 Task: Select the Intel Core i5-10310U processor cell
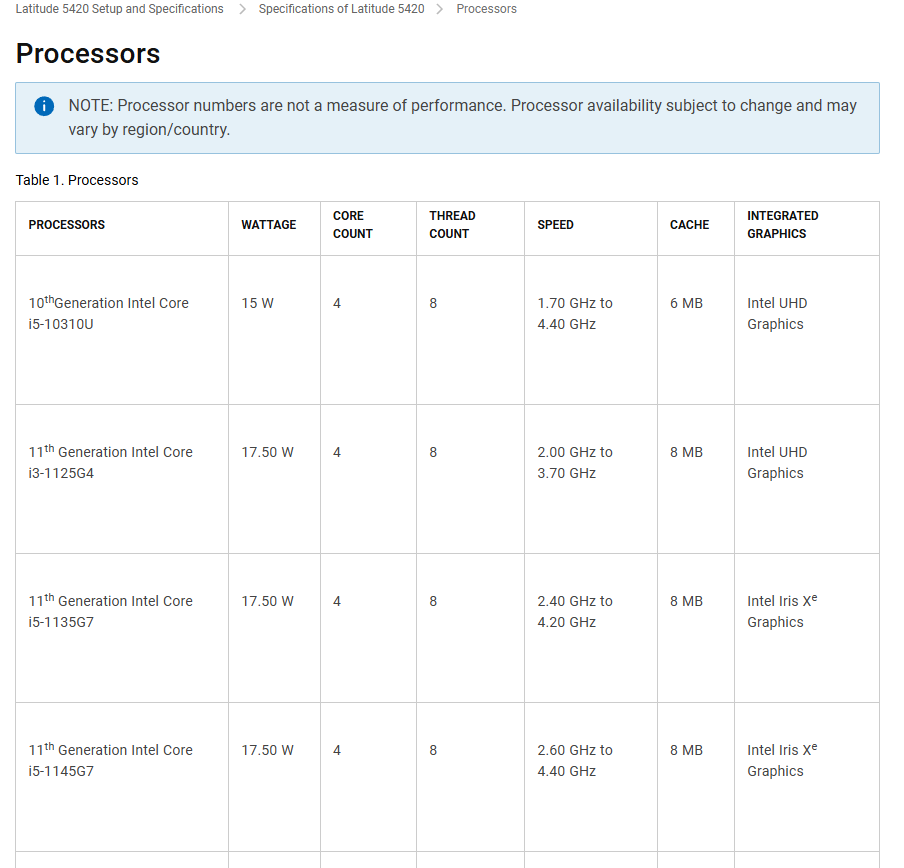click(108, 313)
